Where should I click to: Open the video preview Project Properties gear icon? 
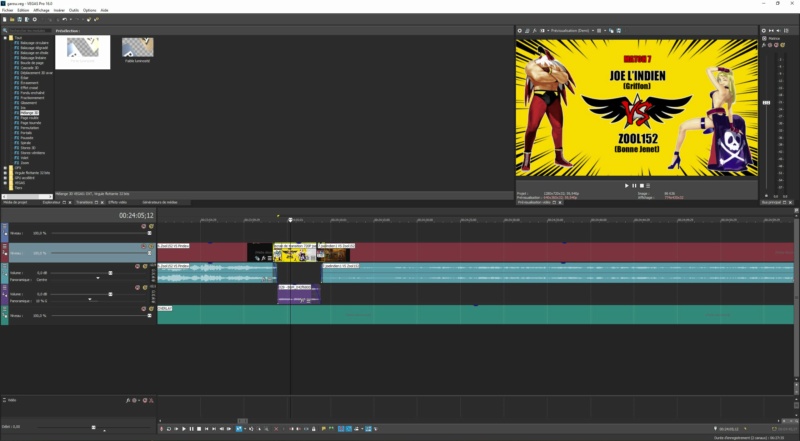(519, 31)
